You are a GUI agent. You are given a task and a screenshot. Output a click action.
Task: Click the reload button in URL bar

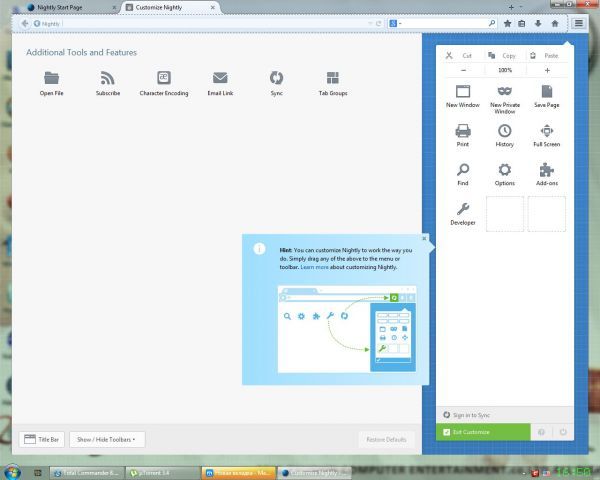(379, 24)
